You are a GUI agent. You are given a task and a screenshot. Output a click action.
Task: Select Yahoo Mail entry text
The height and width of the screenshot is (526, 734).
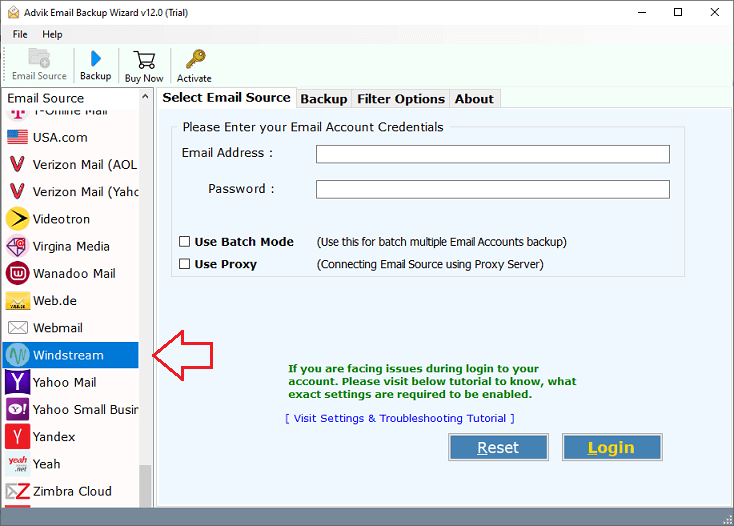65,382
